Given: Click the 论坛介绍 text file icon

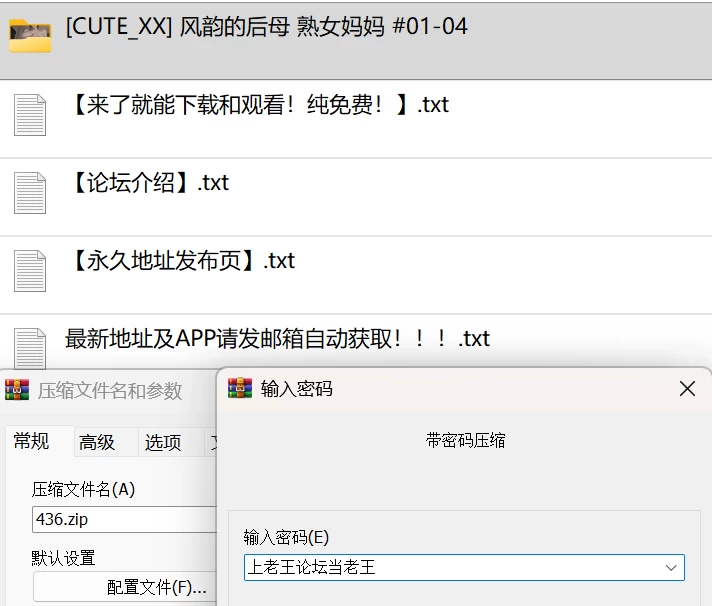Looking at the screenshot, I should (x=30, y=193).
